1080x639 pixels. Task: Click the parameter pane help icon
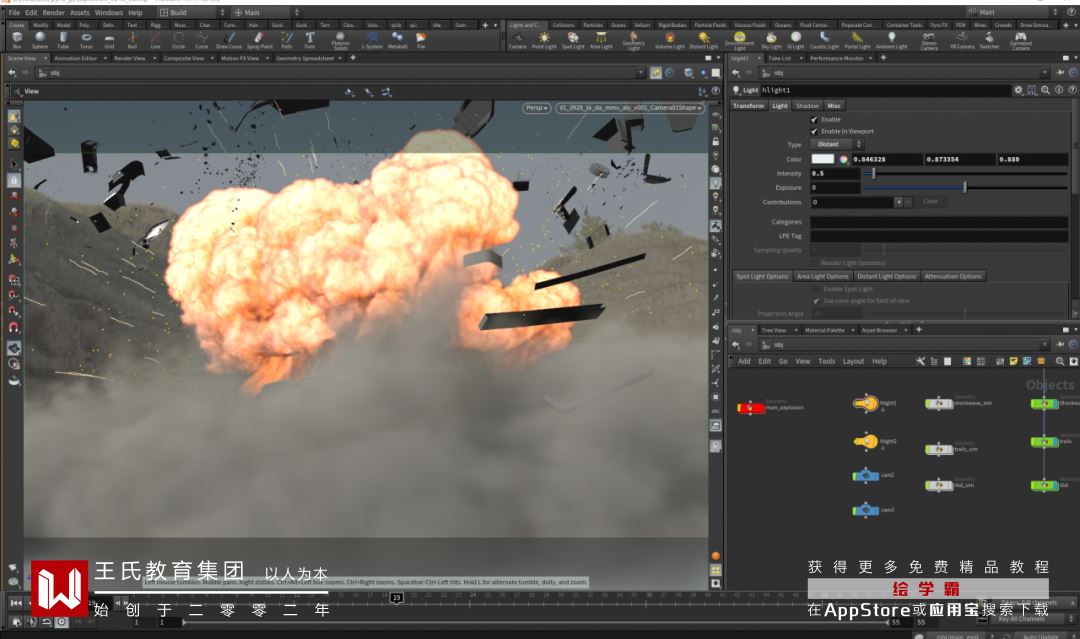click(1072, 90)
